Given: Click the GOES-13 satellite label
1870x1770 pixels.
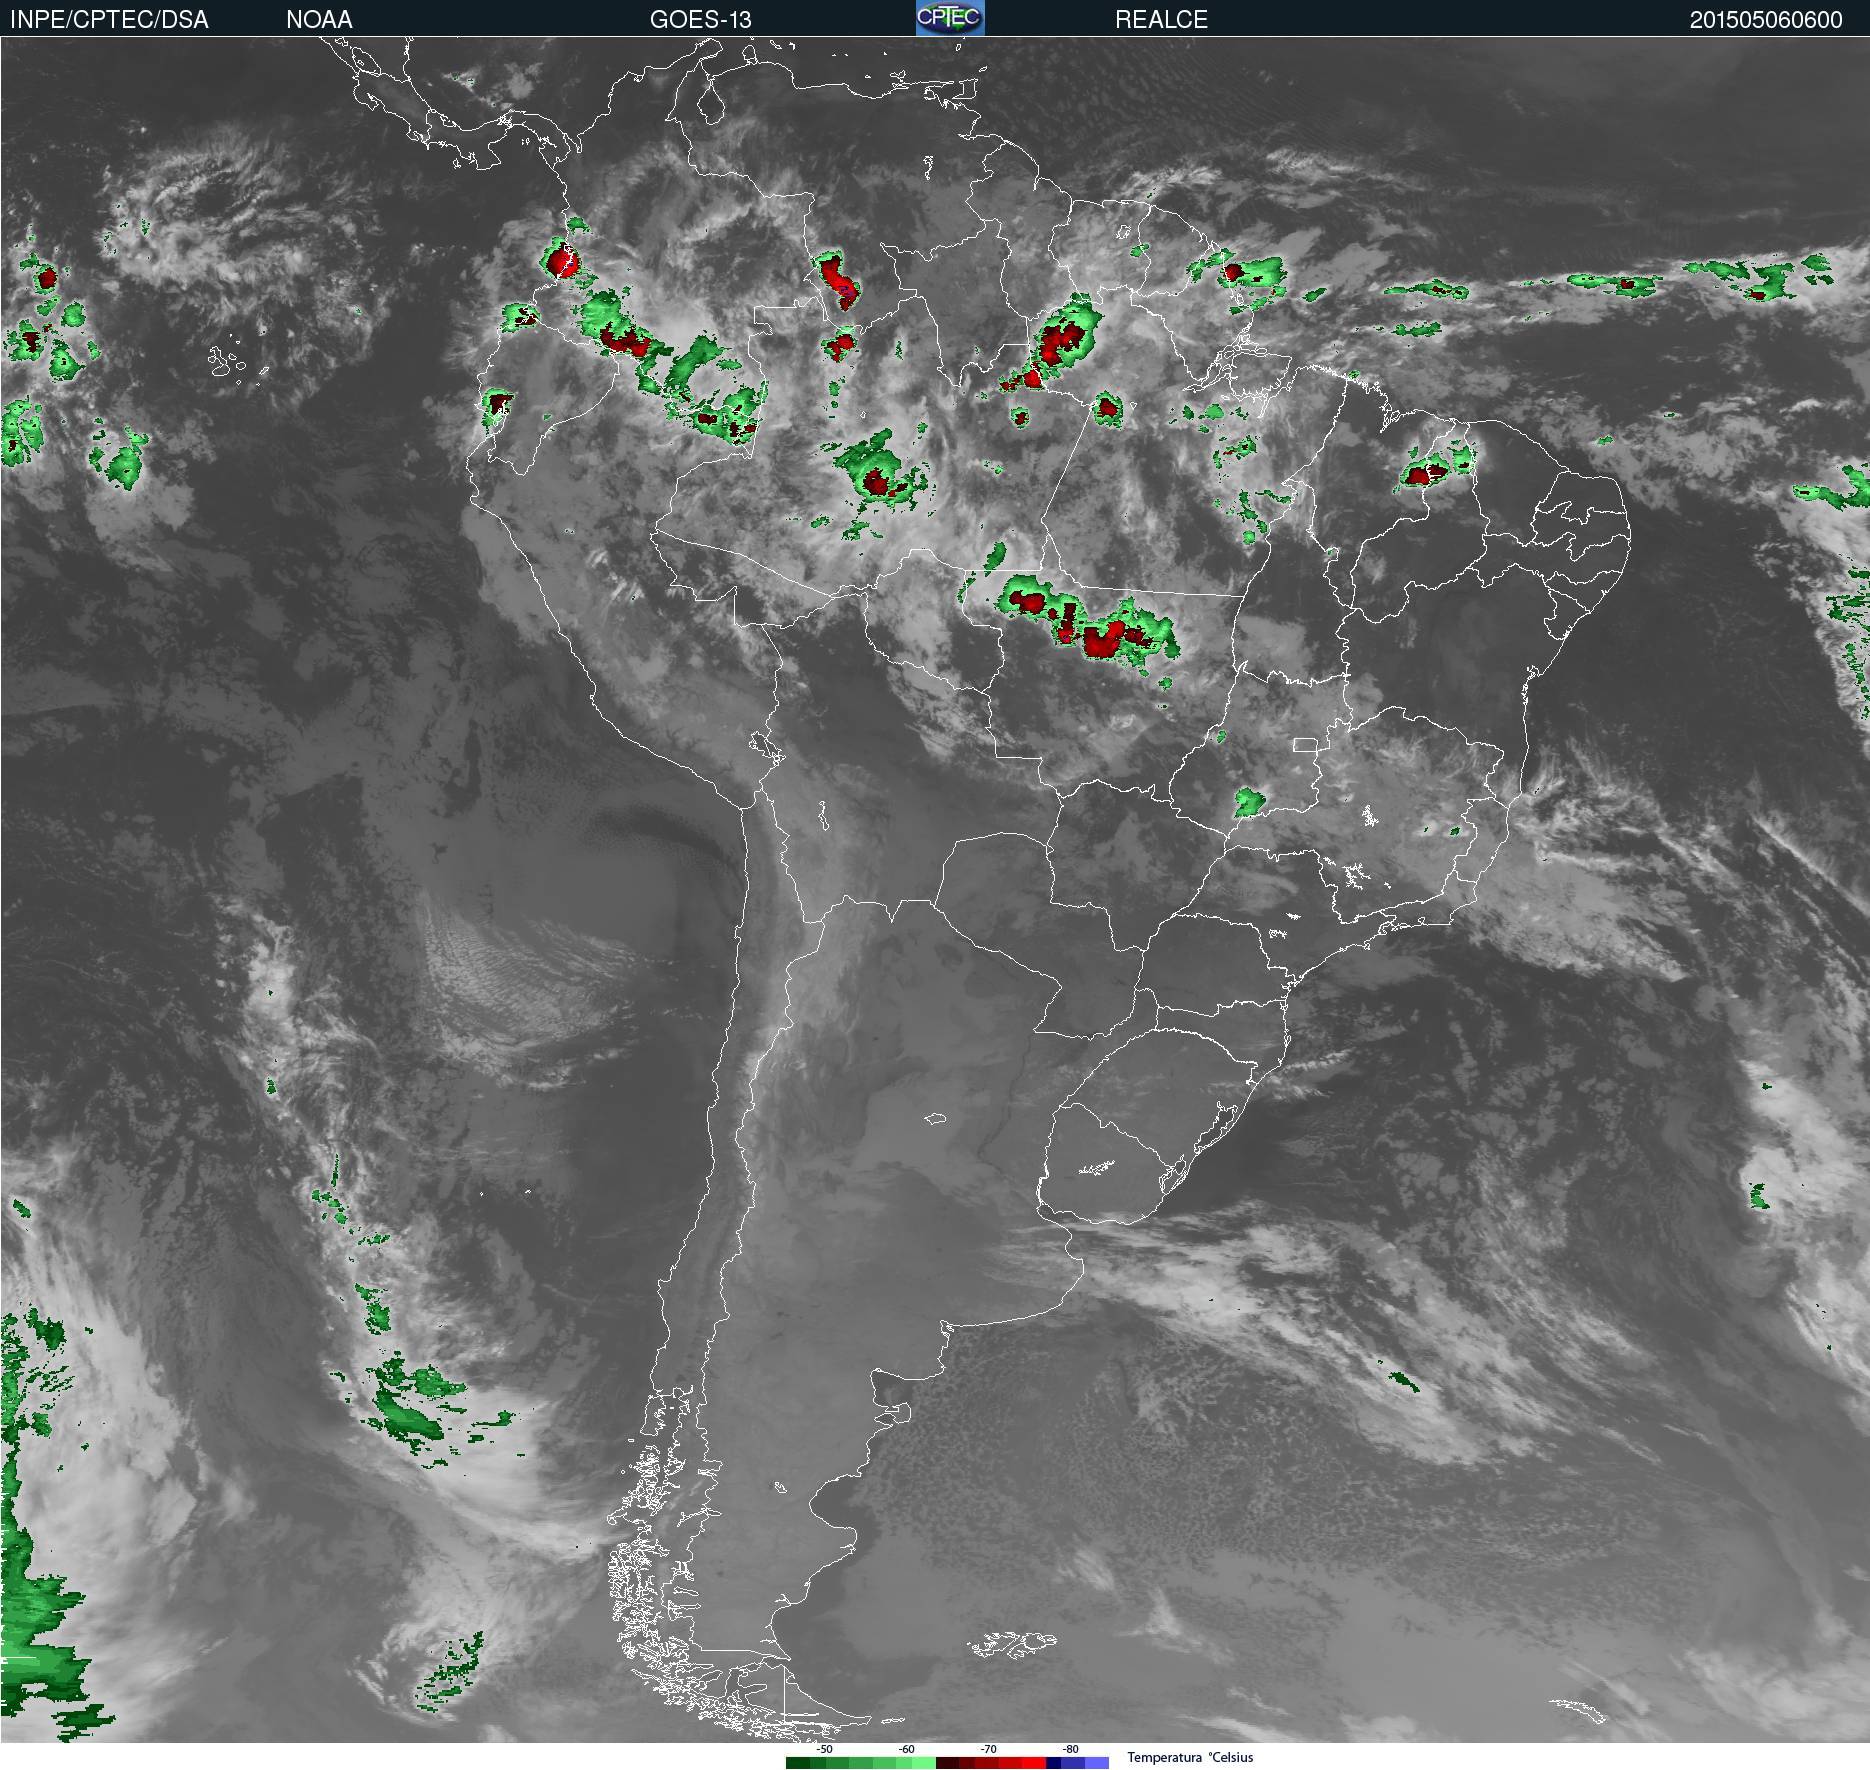Looking at the screenshot, I should (700, 20).
